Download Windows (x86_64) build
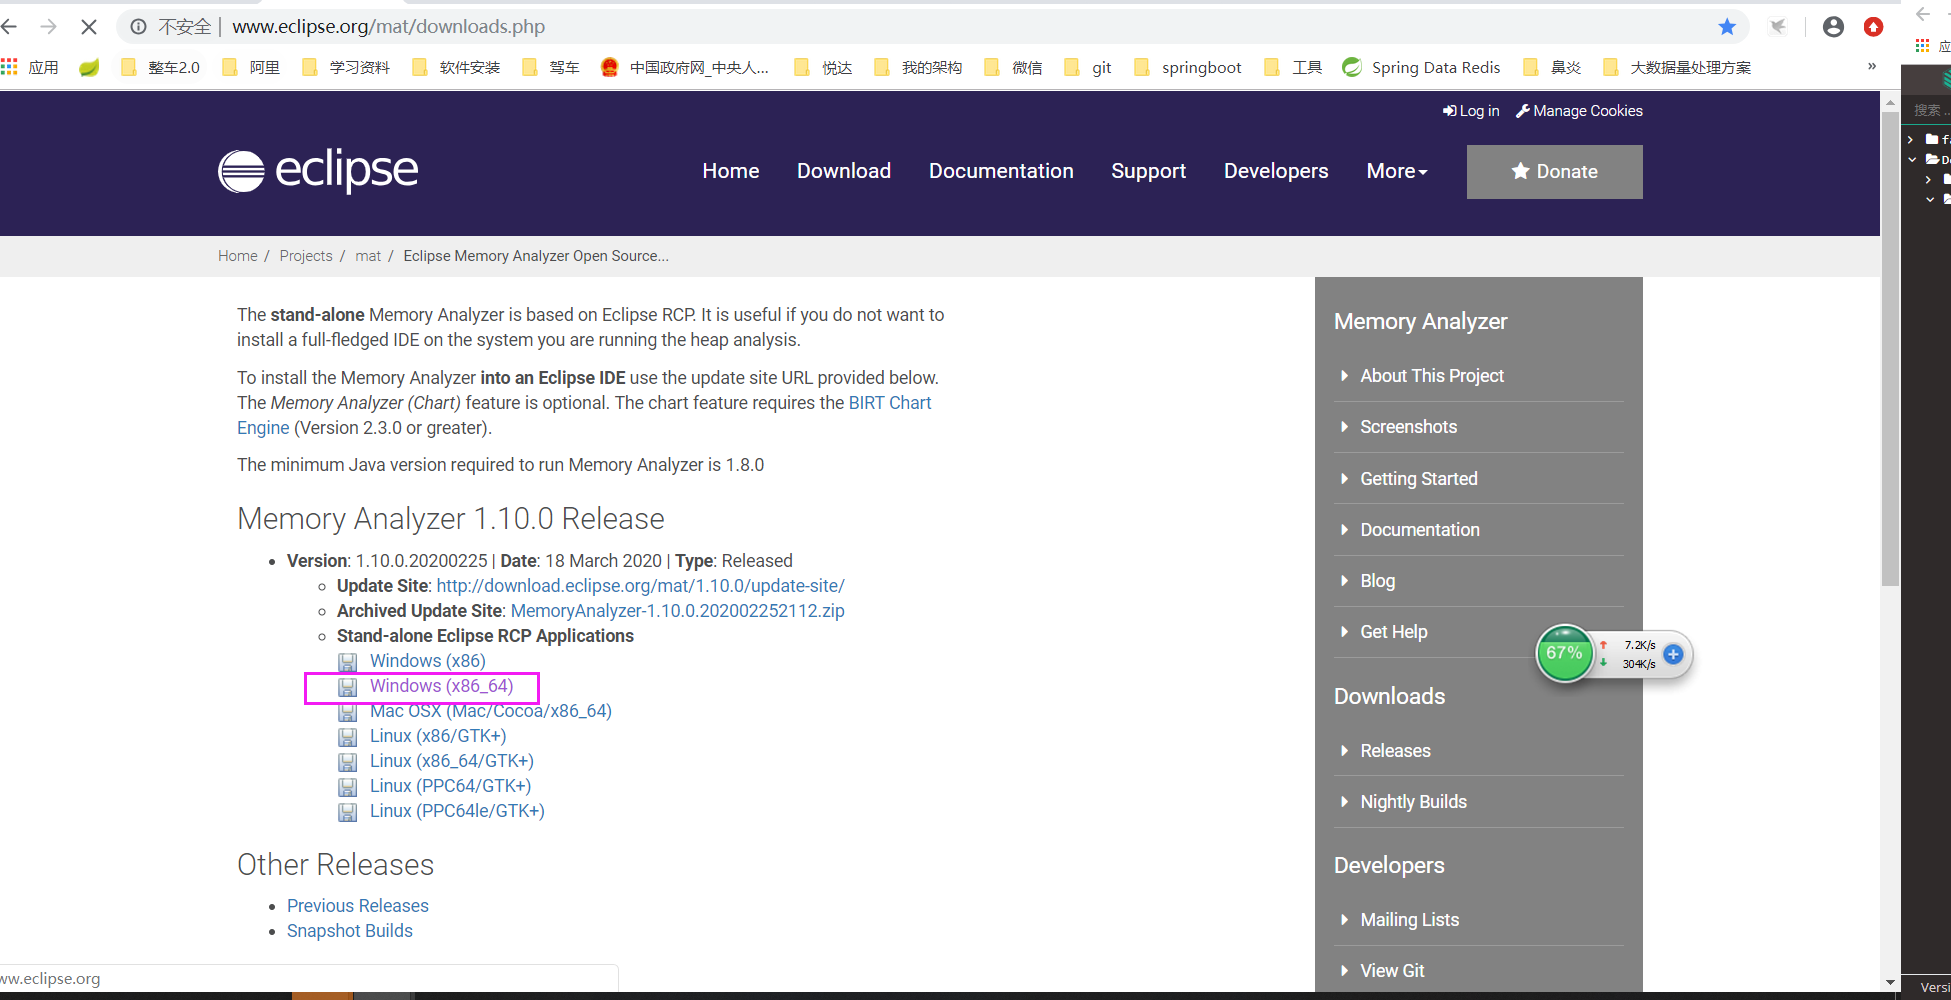Viewport: 1951px width, 1000px height. (441, 686)
